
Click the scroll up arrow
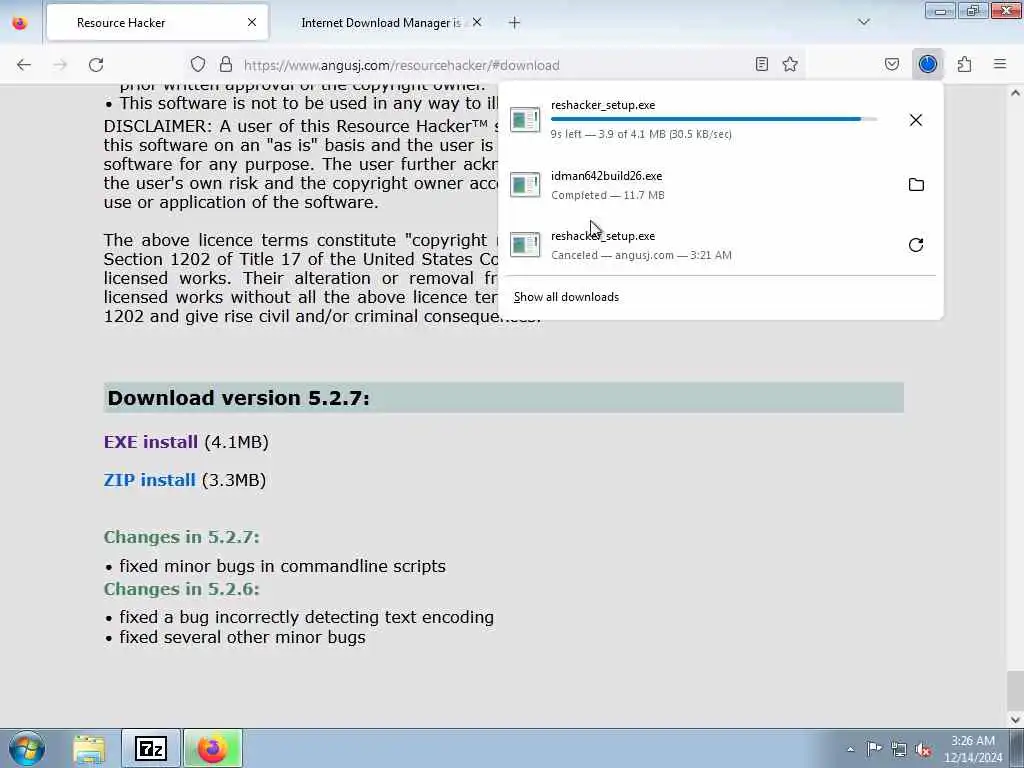pyautogui.click(x=1015, y=93)
